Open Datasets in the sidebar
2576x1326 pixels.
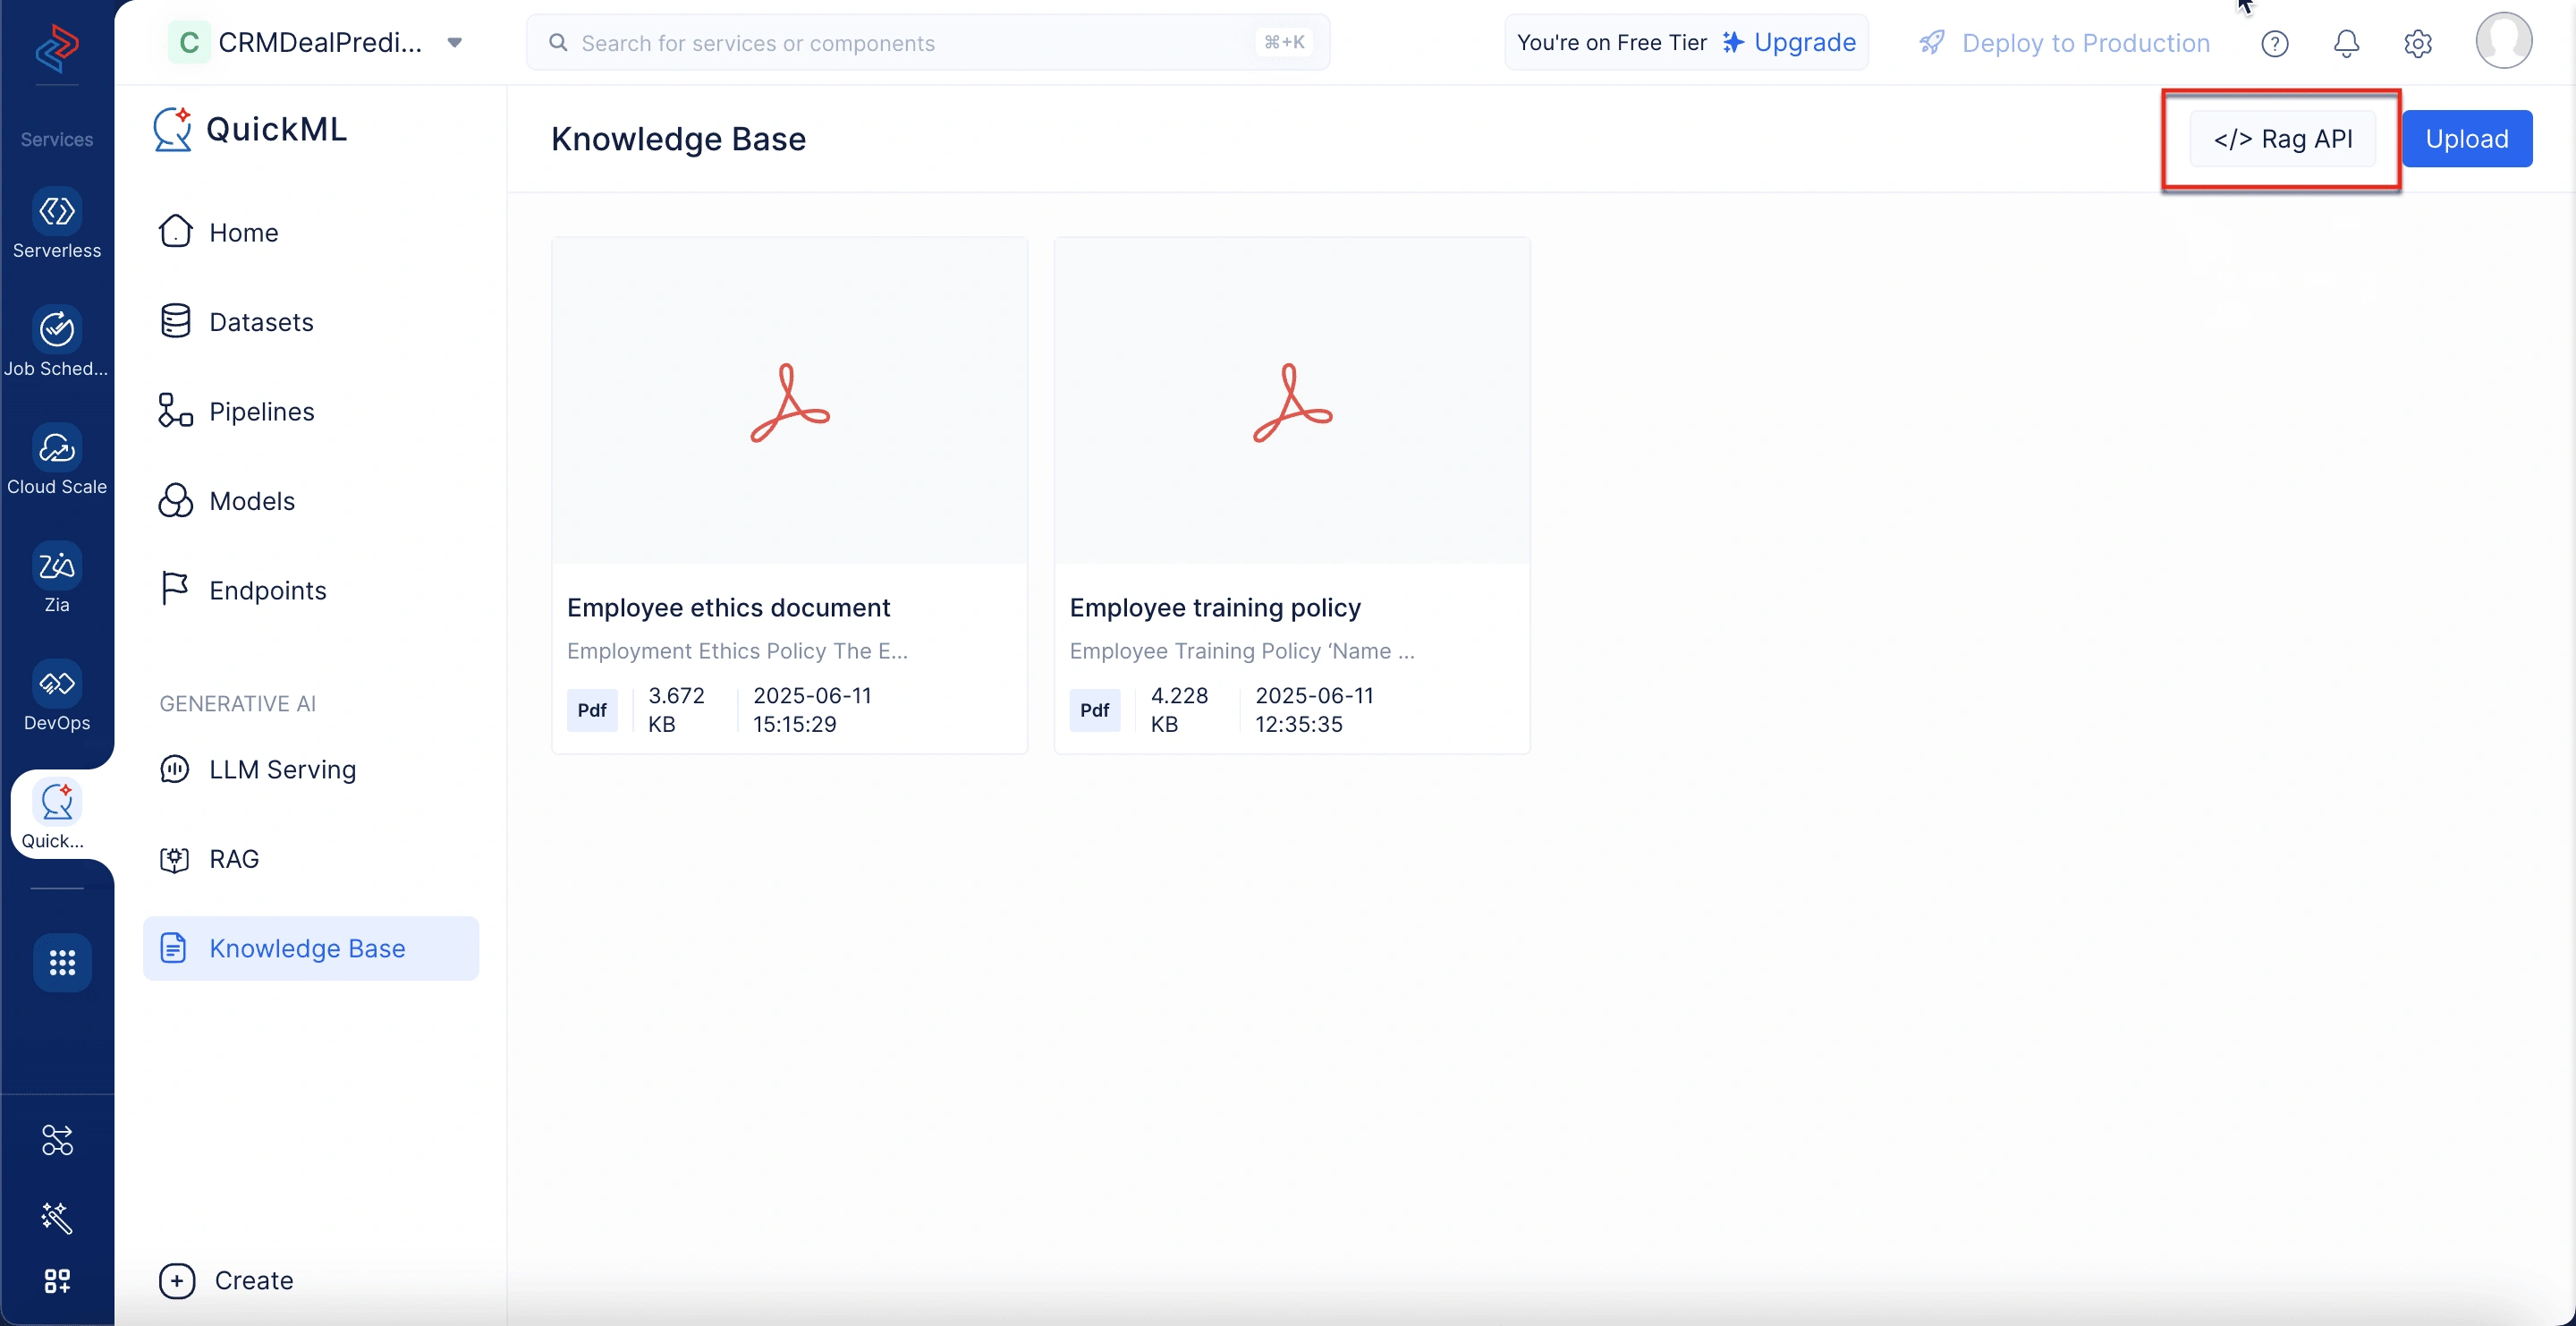311,322
